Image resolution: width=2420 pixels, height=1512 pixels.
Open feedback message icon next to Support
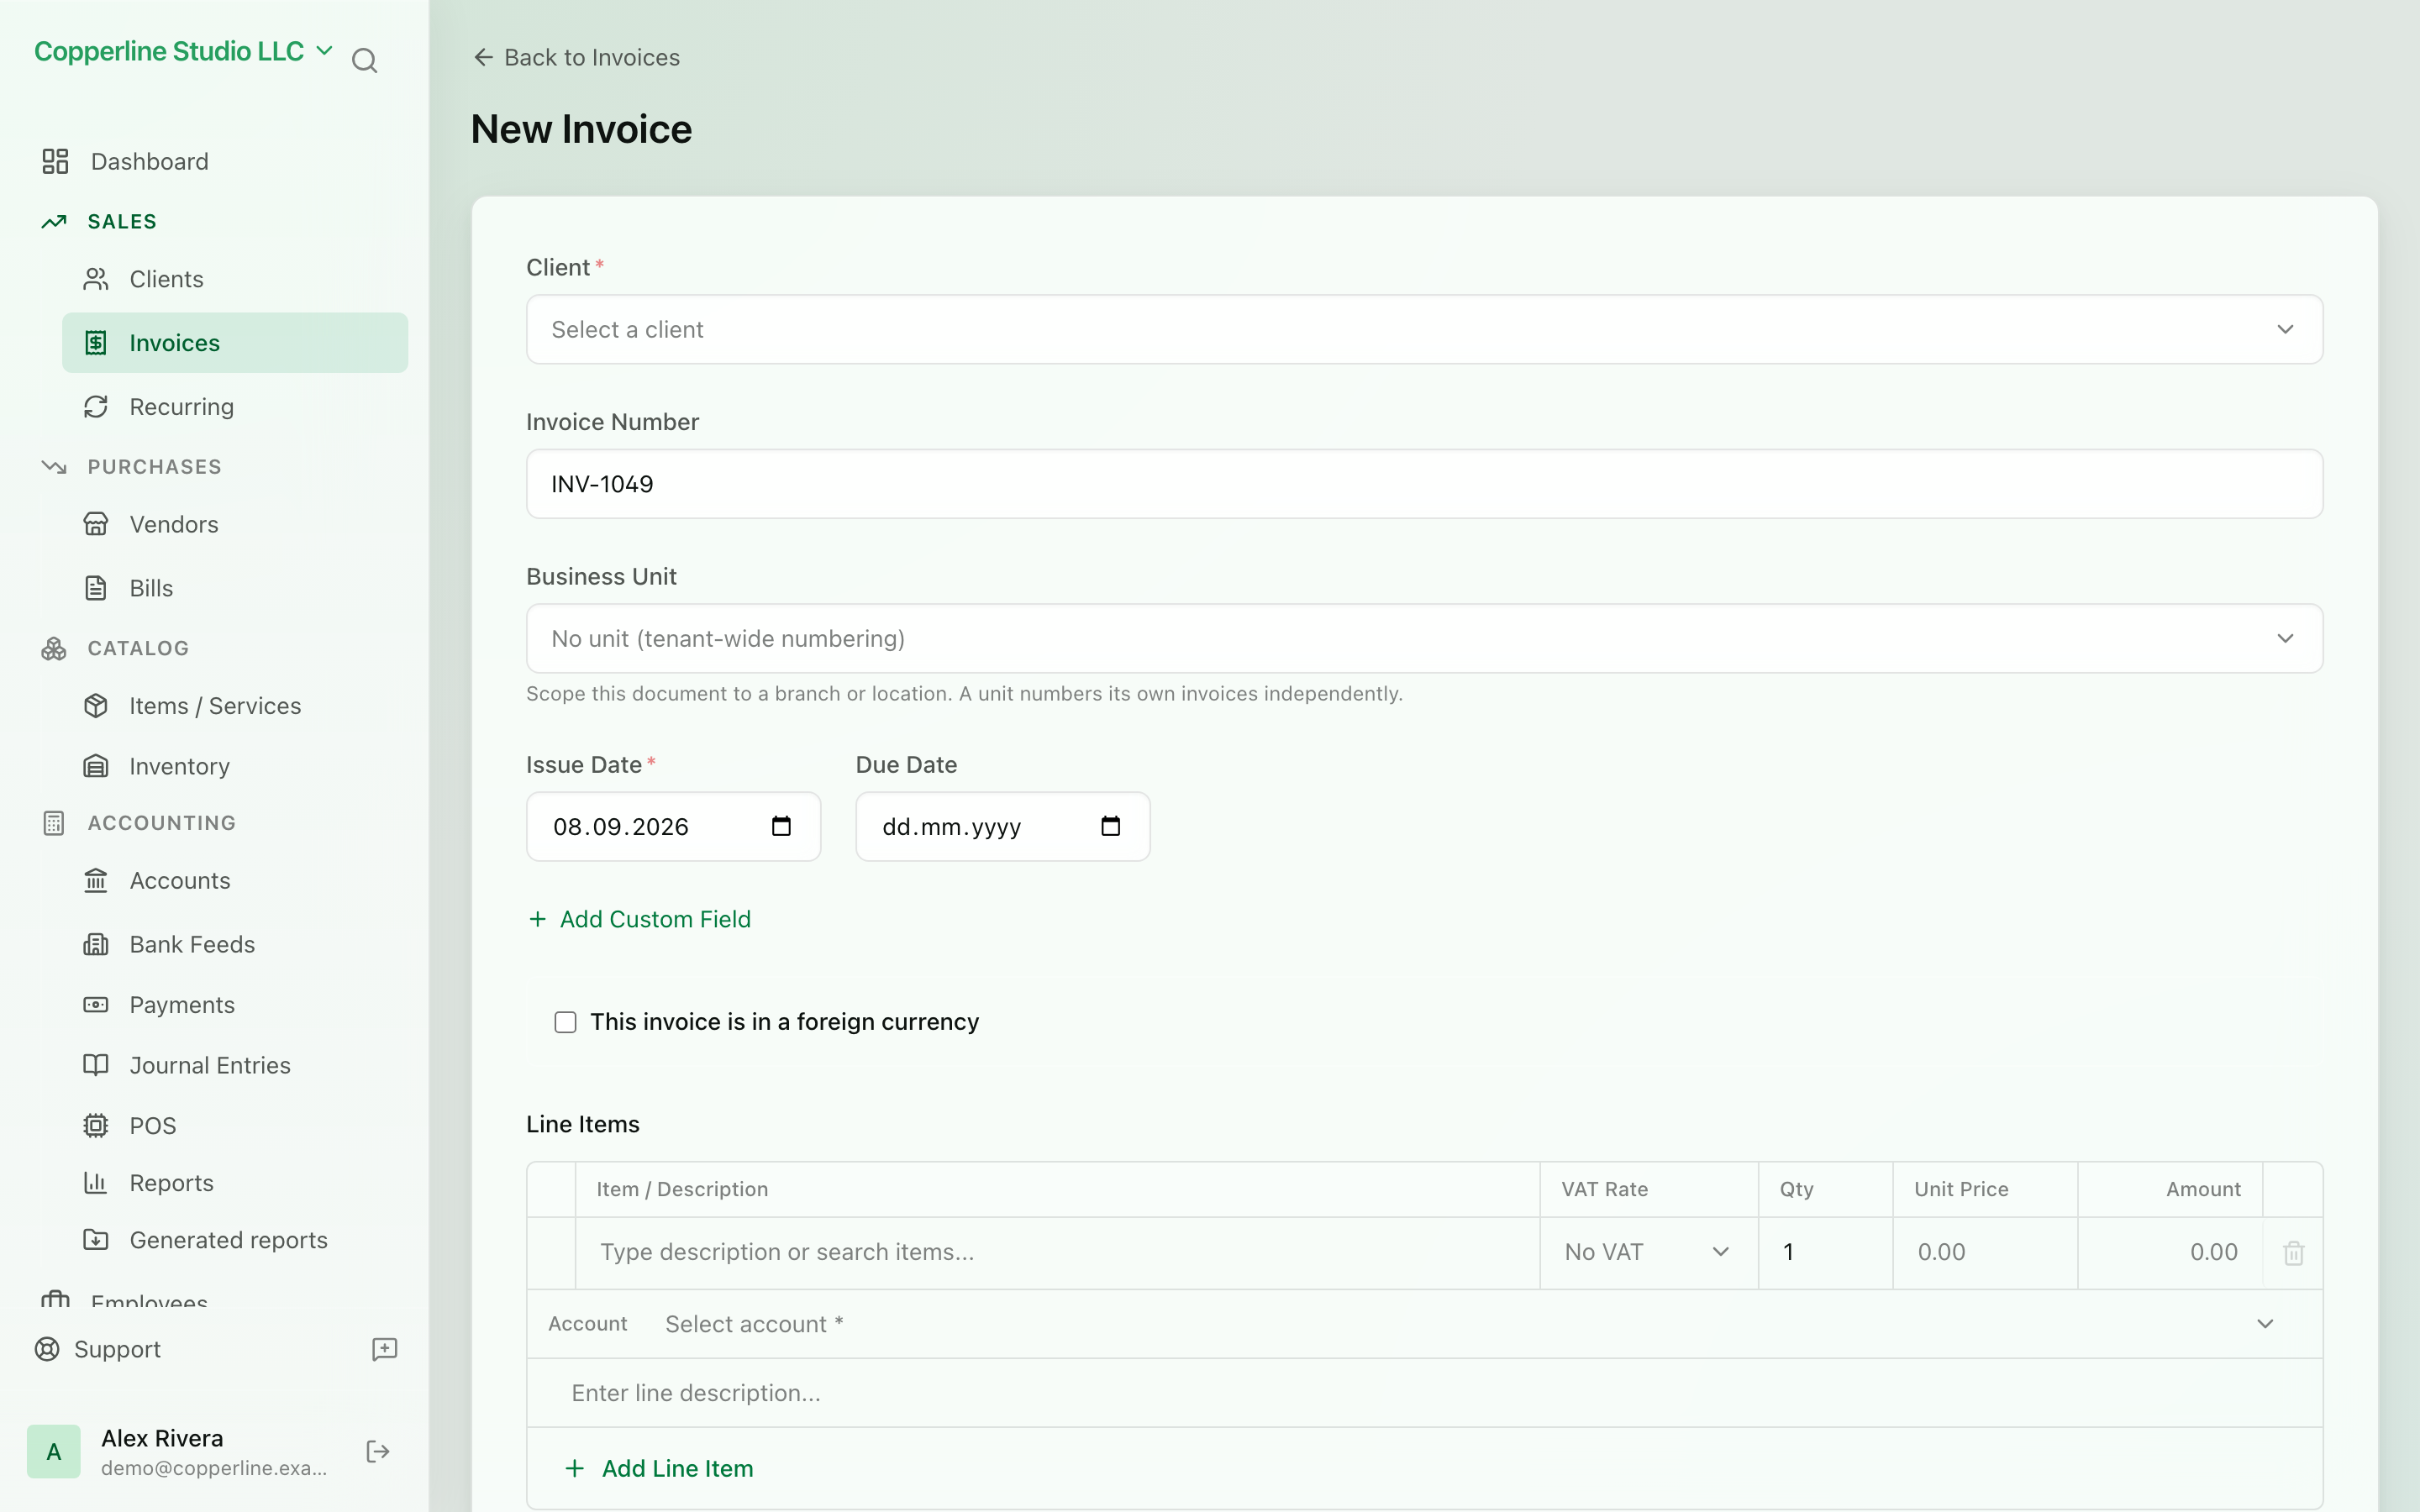(385, 1349)
